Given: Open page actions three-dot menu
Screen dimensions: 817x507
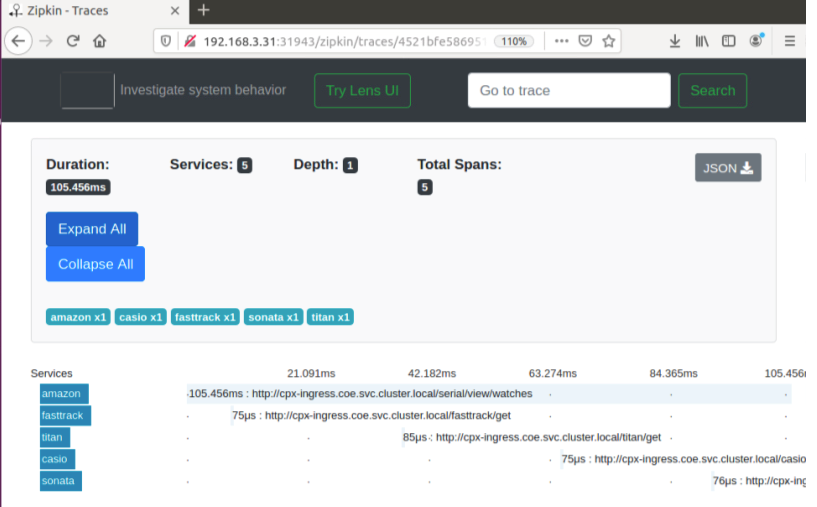Looking at the screenshot, I should tap(560, 42).
